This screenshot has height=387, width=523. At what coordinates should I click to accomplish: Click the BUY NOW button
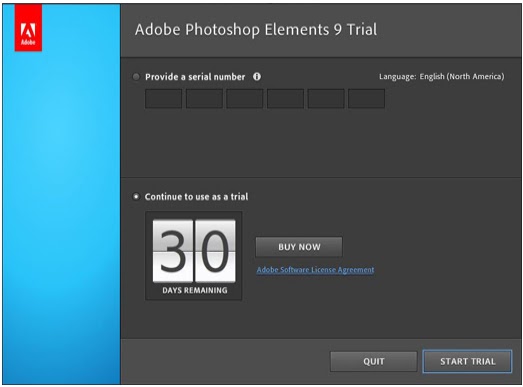(x=299, y=247)
